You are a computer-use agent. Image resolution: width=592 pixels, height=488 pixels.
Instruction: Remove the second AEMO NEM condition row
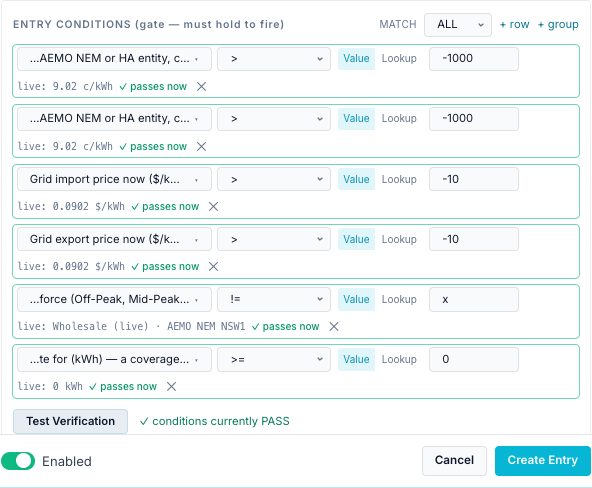pyautogui.click(x=201, y=146)
